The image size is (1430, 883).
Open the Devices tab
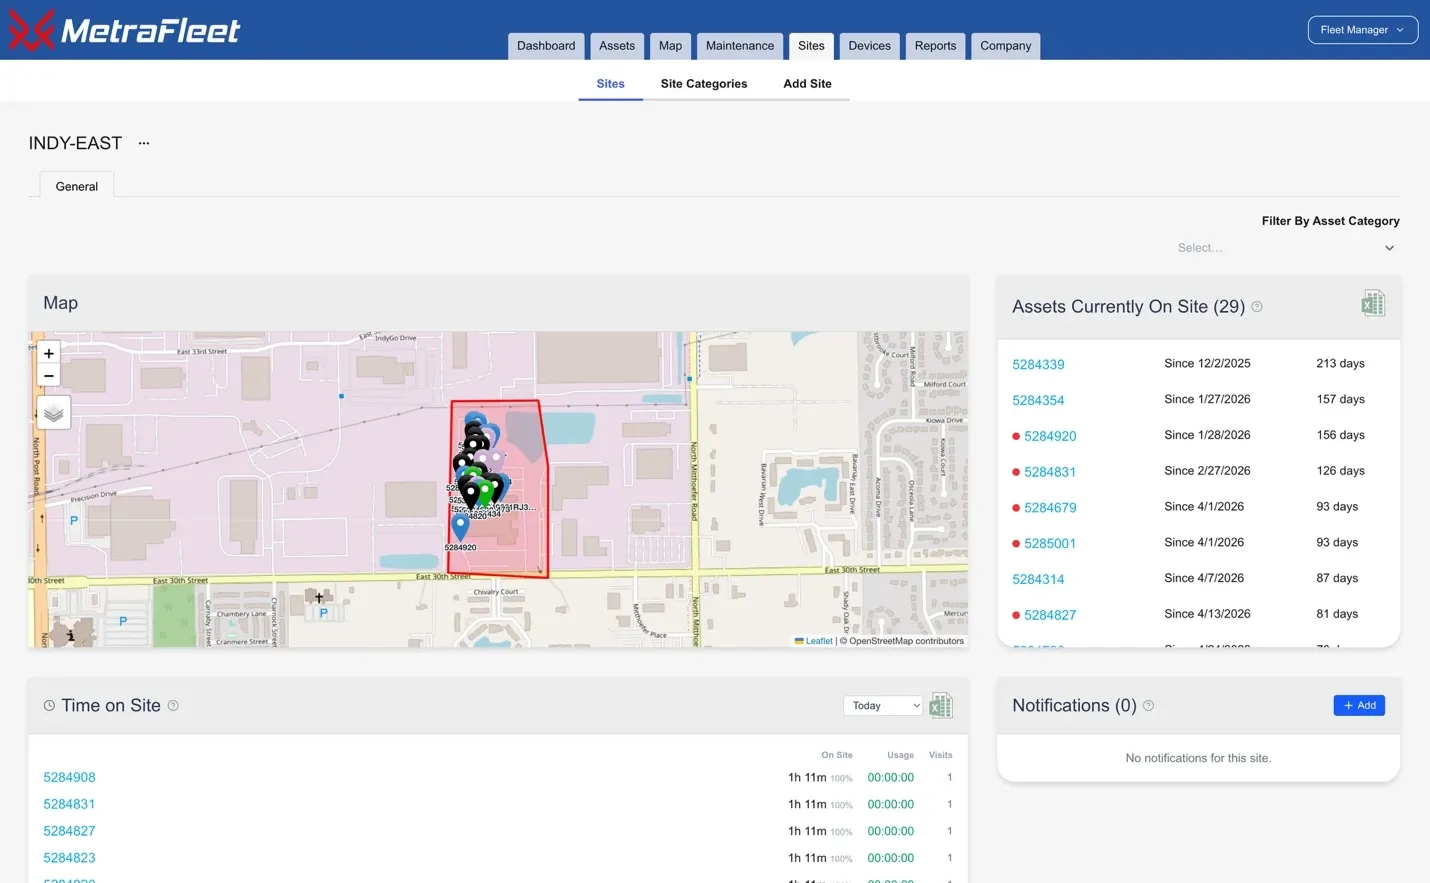[x=869, y=46]
